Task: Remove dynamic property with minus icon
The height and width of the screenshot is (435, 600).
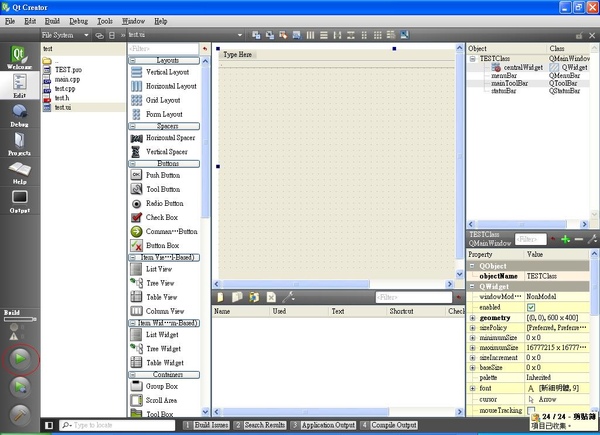Action: [579, 239]
